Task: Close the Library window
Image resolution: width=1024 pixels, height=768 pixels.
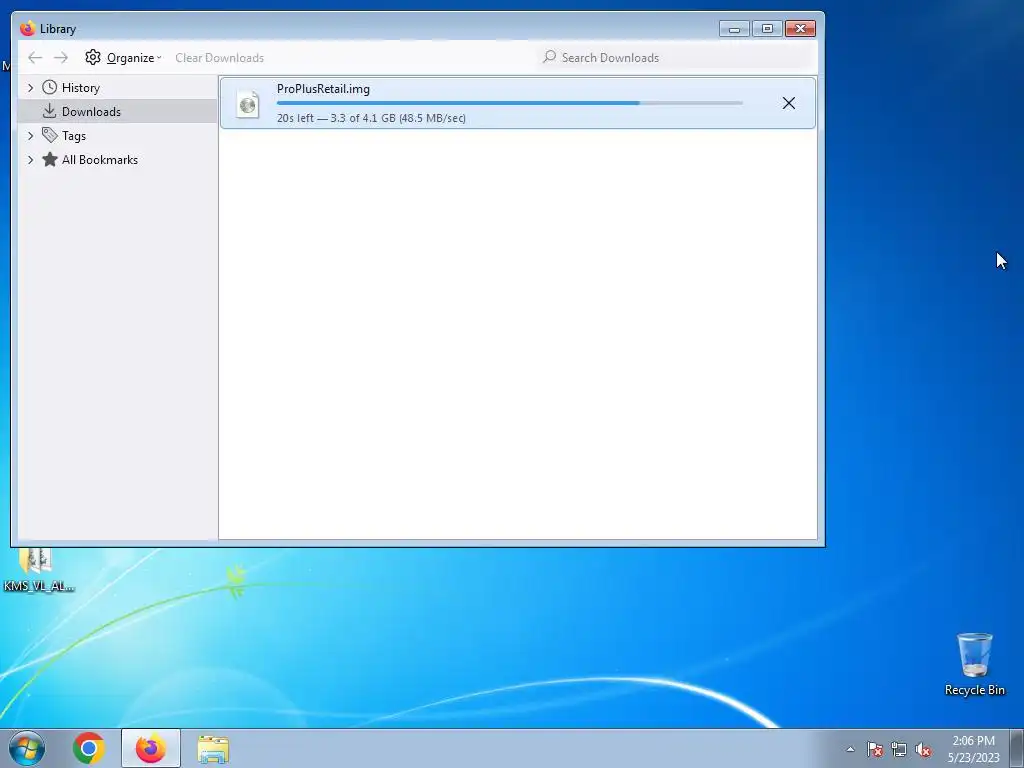Action: [800, 29]
